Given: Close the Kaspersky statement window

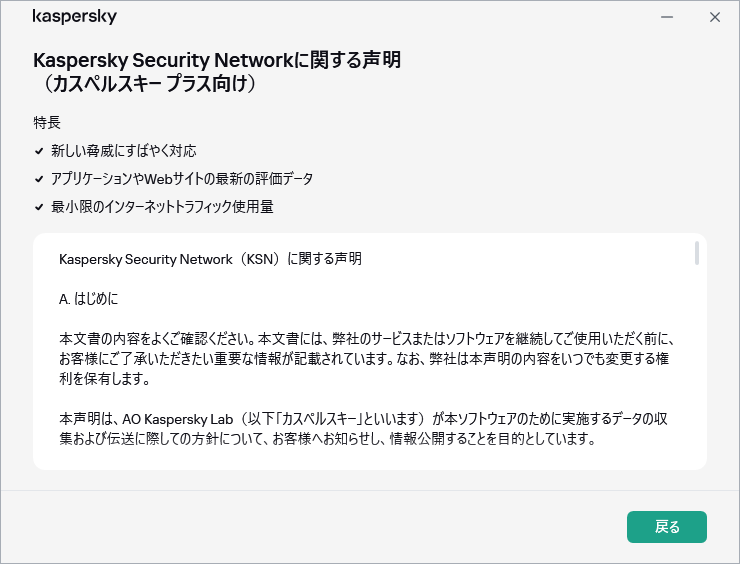Looking at the screenshot, I should click(x=715, y=17).
